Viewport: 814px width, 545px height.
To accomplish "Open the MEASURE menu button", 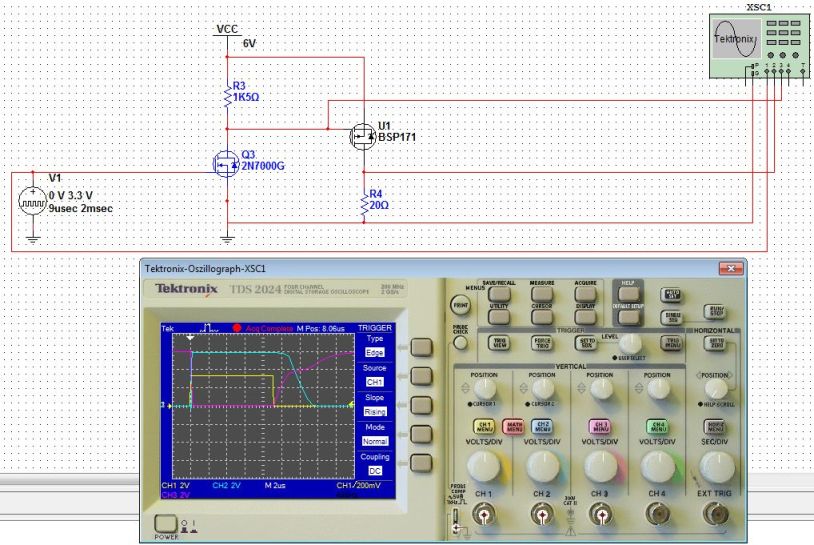I will pos(542,294).
